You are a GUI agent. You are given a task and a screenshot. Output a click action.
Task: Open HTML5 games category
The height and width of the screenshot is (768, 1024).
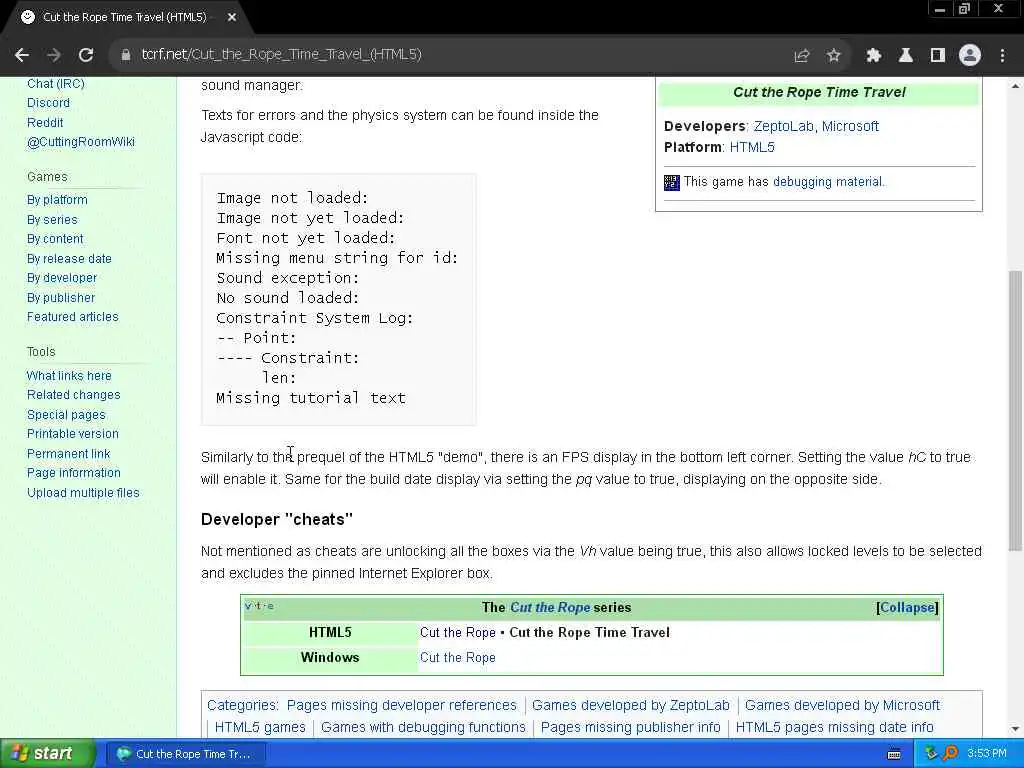[260, 728]
